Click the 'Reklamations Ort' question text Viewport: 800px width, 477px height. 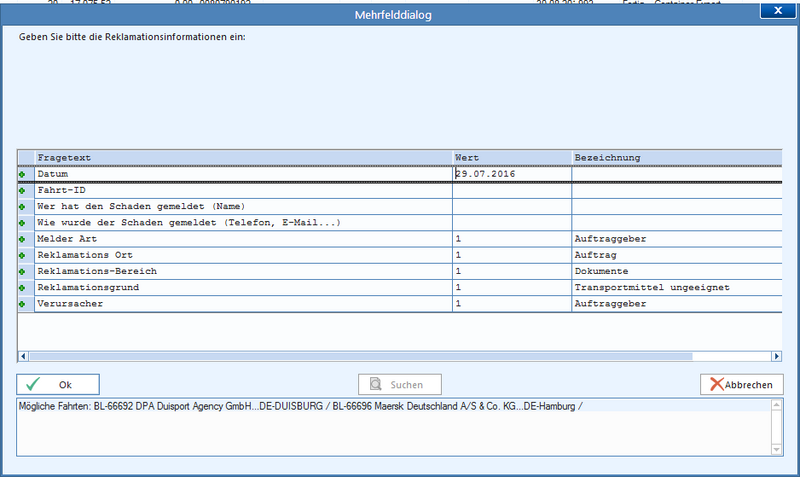(85, 255)
